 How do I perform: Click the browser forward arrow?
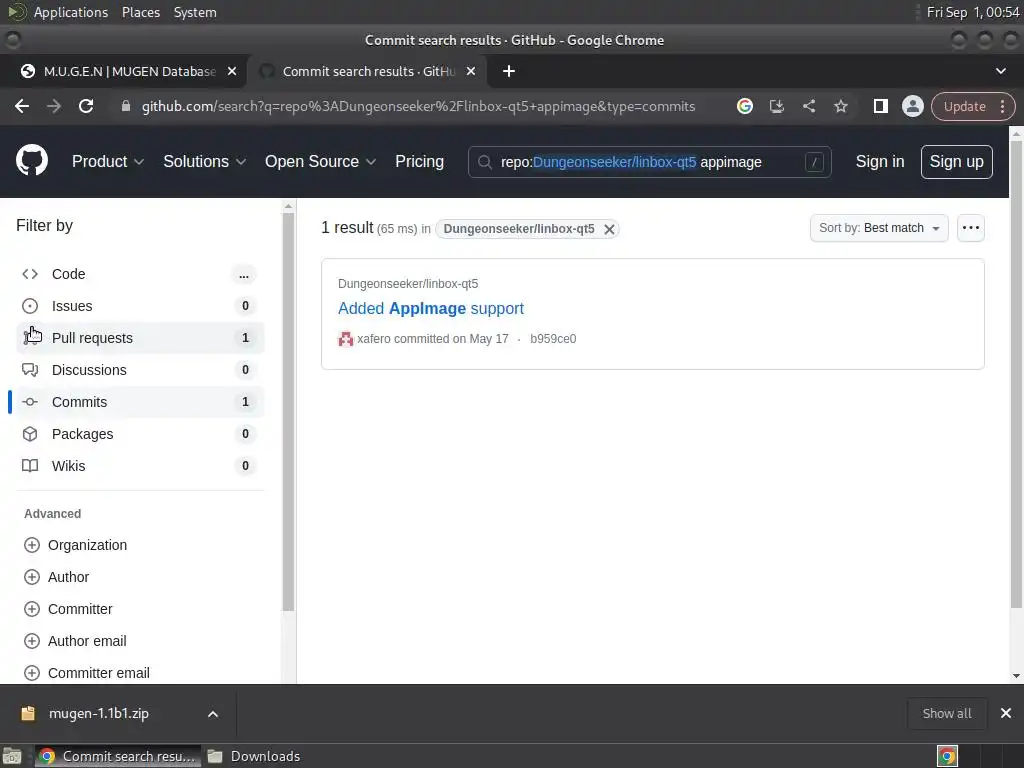point(54,106)
